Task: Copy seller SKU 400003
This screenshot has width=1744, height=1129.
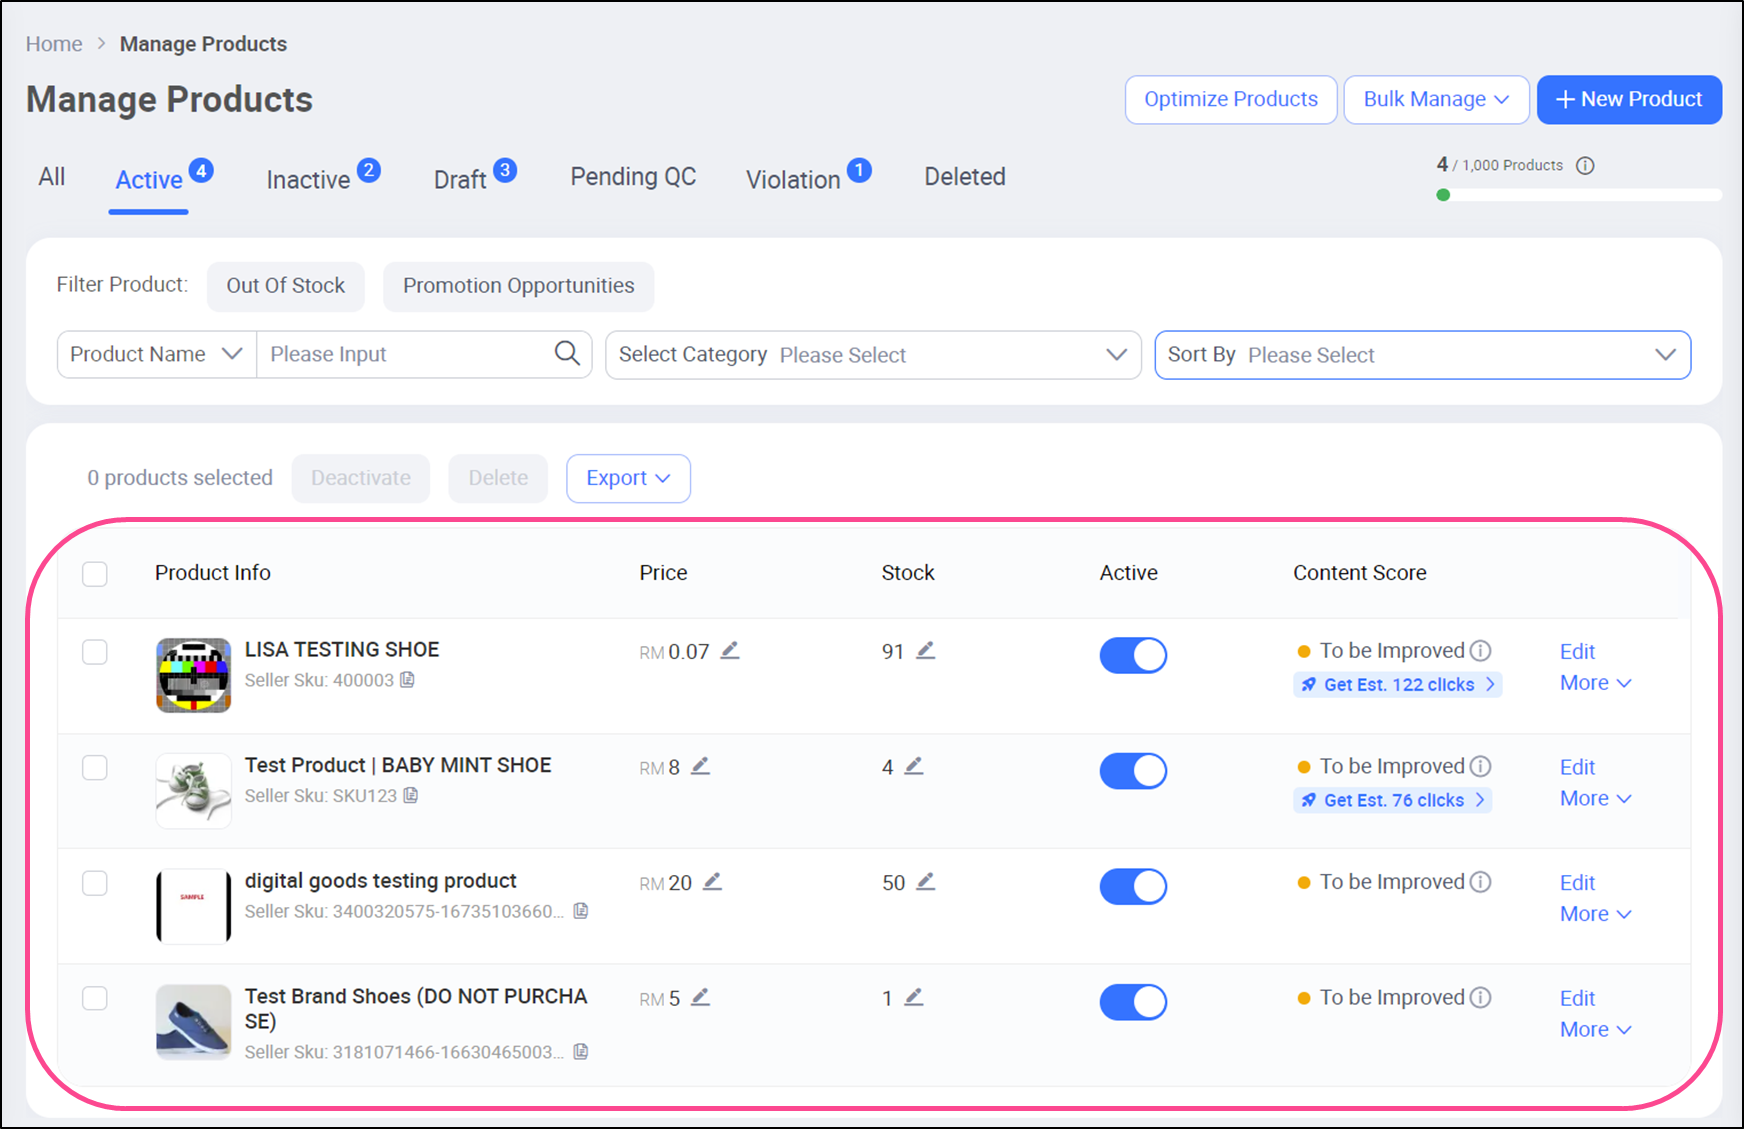Action: pyautogui.click(x=408, y=680)
